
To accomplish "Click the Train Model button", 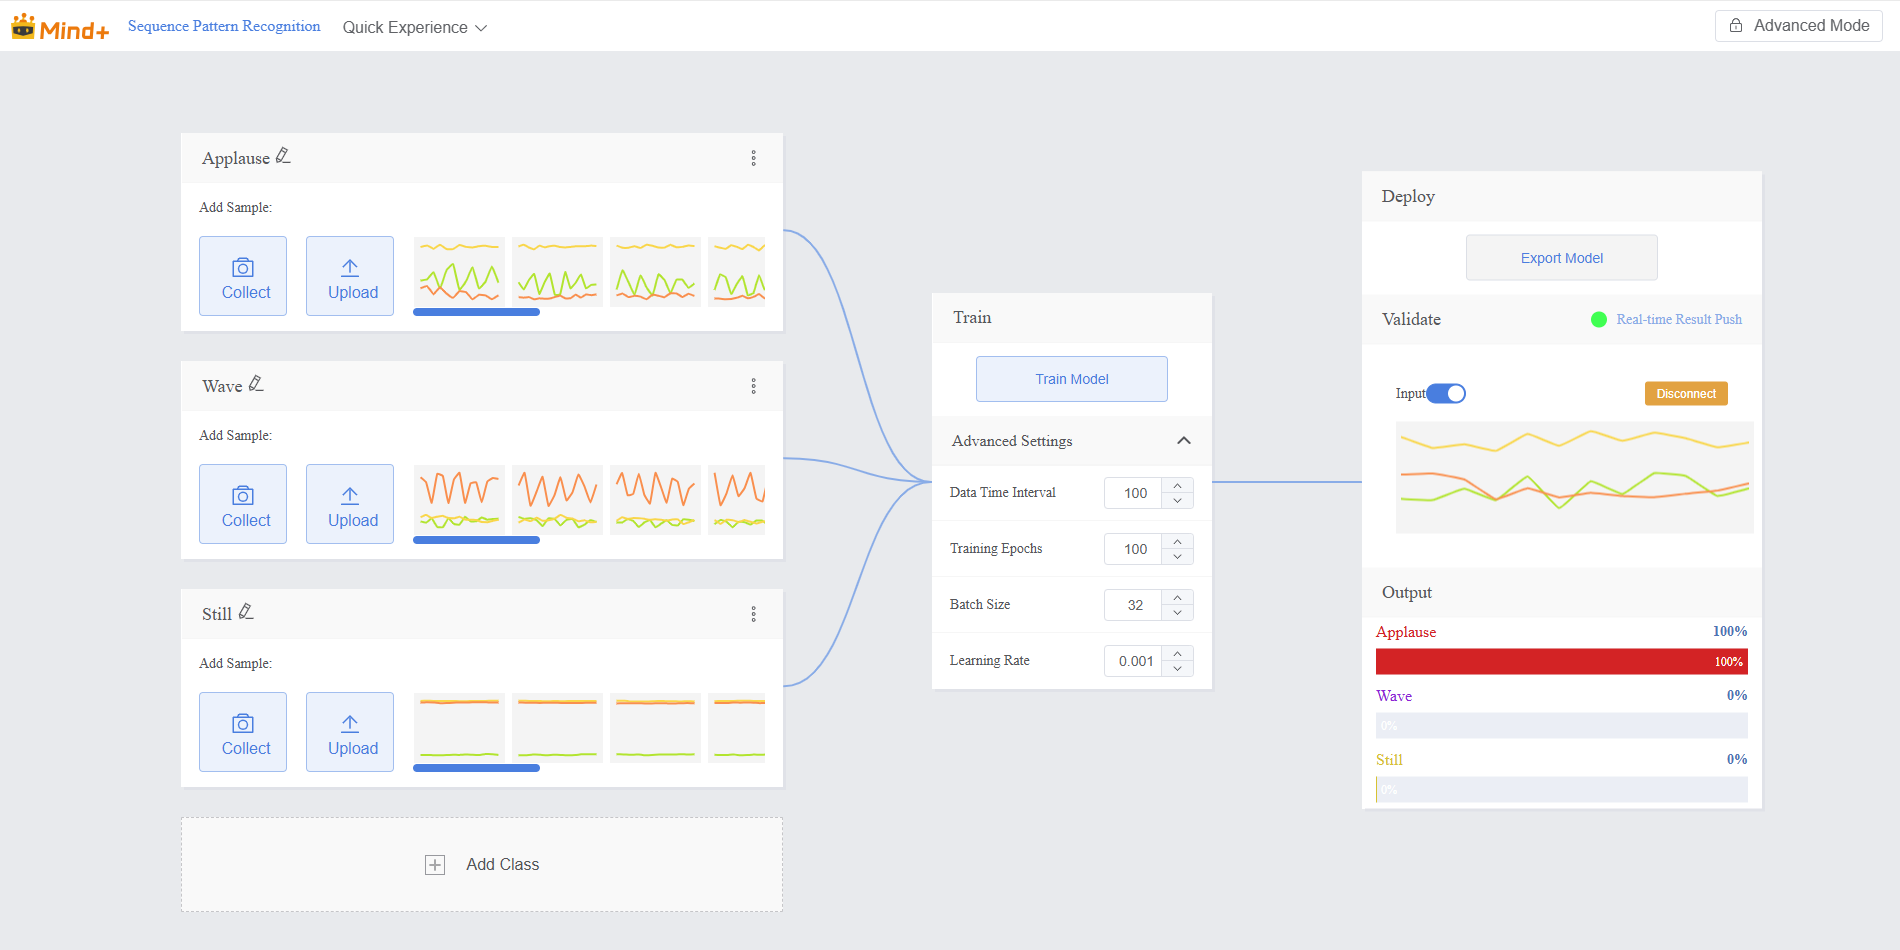I will [x=1071, y=379].
